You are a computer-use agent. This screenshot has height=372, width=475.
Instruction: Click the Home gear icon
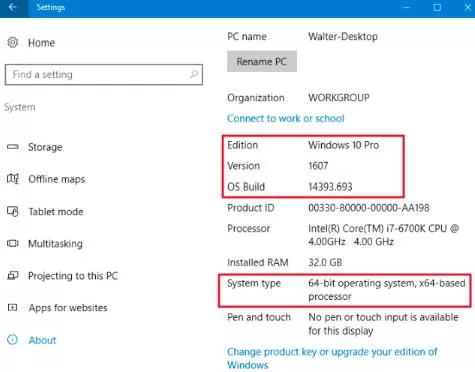point(13,42)
